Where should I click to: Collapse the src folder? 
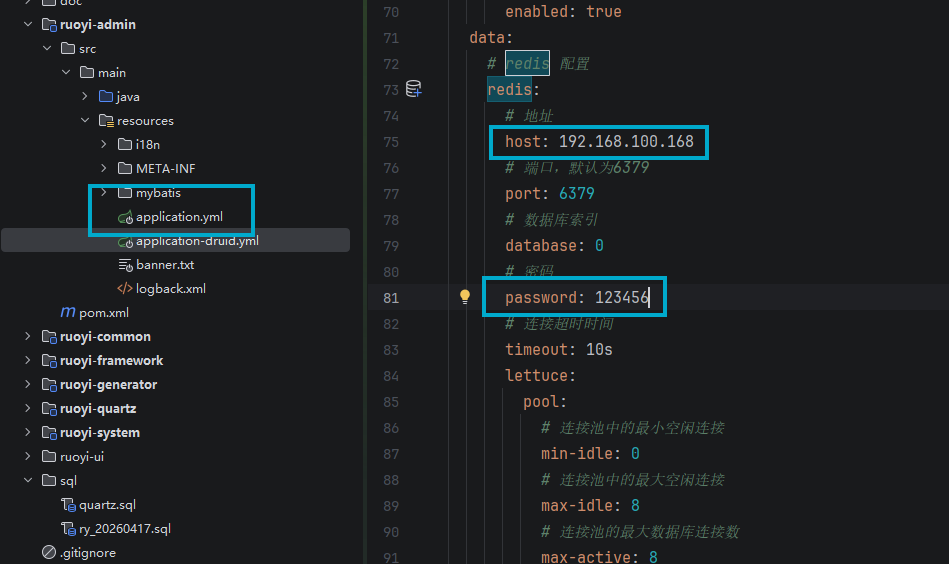click(47, 48)
